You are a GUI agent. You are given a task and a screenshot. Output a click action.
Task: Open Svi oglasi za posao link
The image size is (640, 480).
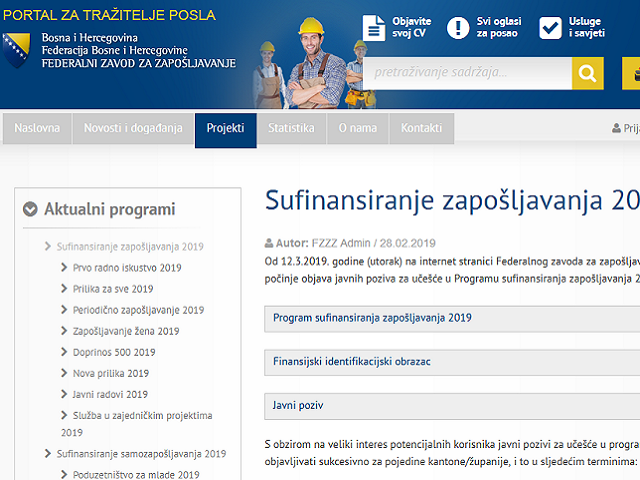pyautogui.click(x=499, y=27)
